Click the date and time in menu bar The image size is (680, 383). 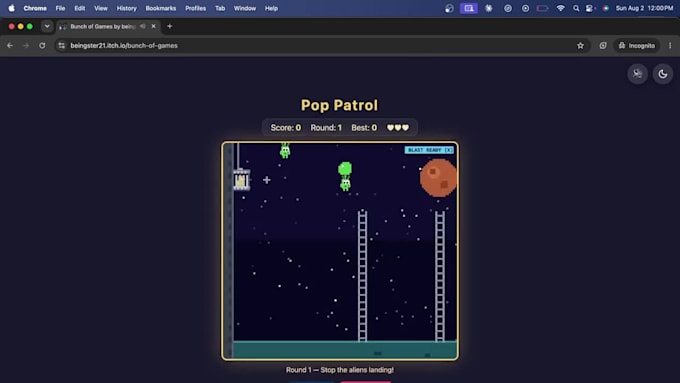(644, 8)
